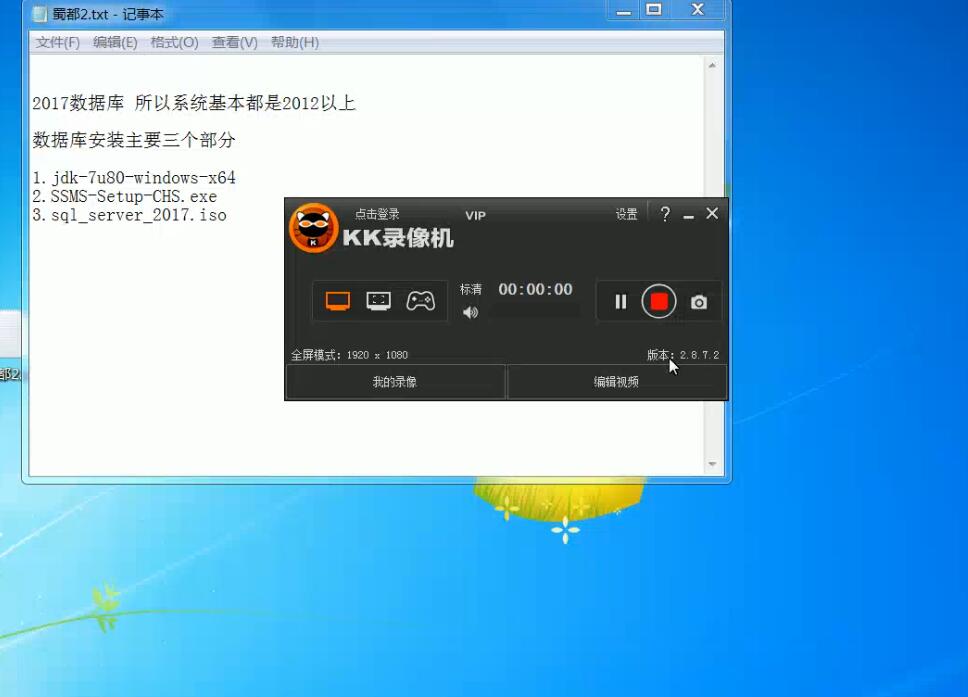Take a screenshot with the camera icon
Image resolution: width=968 pixels, height=697 pixels.
[x=699, y=302]
